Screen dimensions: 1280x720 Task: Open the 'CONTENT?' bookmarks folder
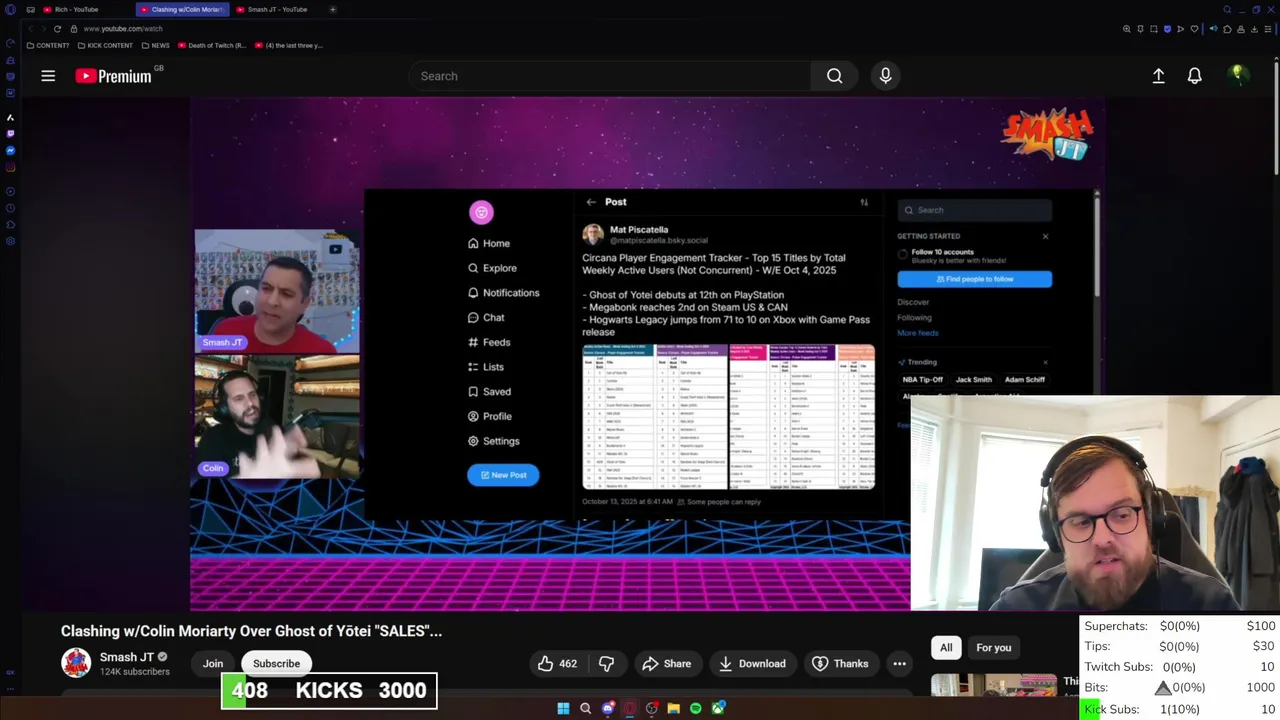click(47, 45)
